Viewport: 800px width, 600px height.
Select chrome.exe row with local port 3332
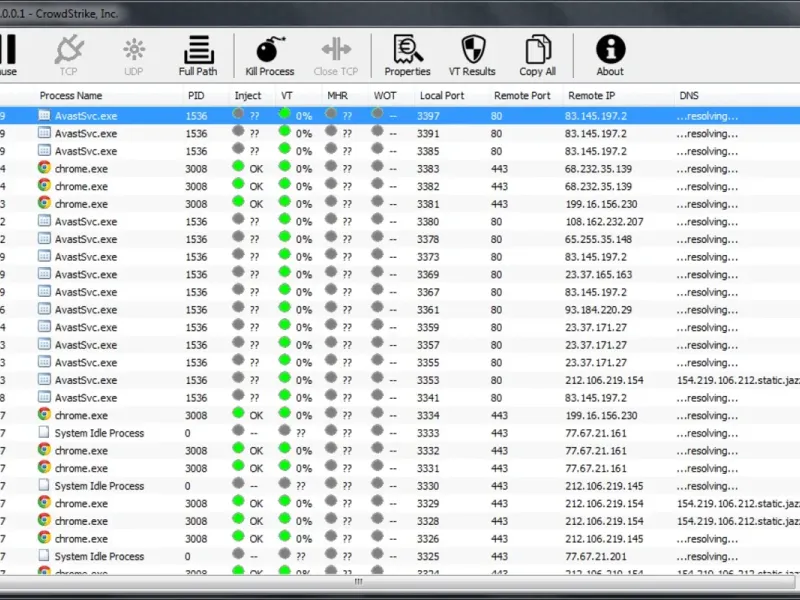pos(400,451)
